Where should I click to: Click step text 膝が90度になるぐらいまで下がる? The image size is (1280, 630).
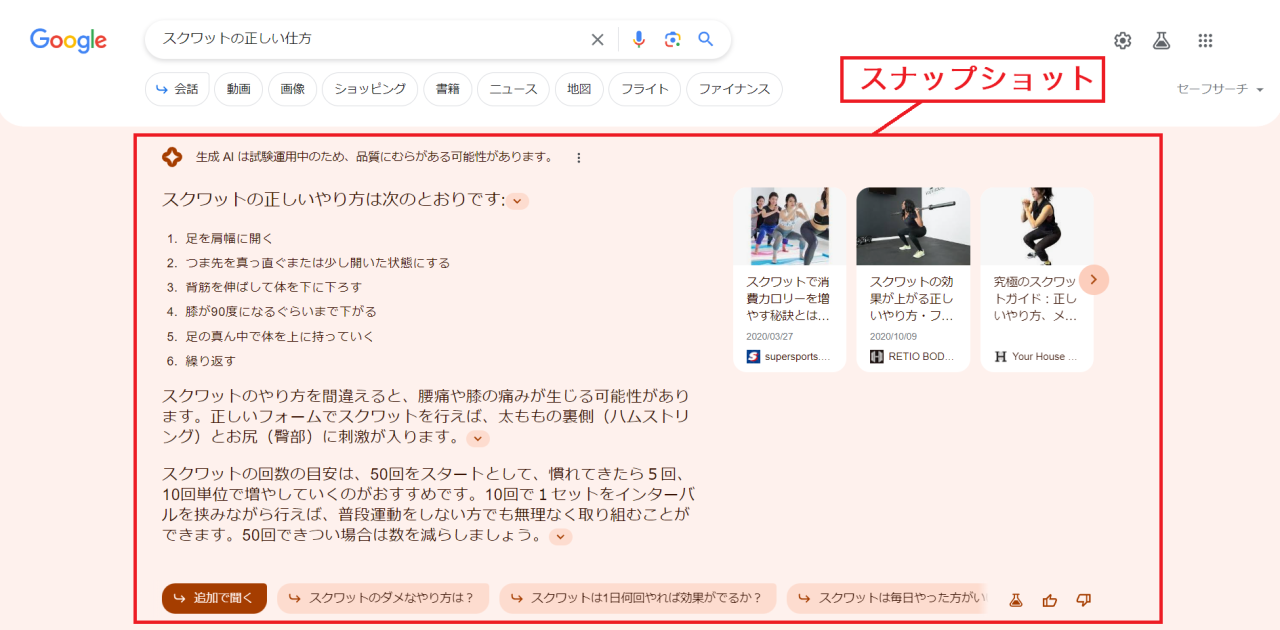pyautogui.click(x=281, y=312)
